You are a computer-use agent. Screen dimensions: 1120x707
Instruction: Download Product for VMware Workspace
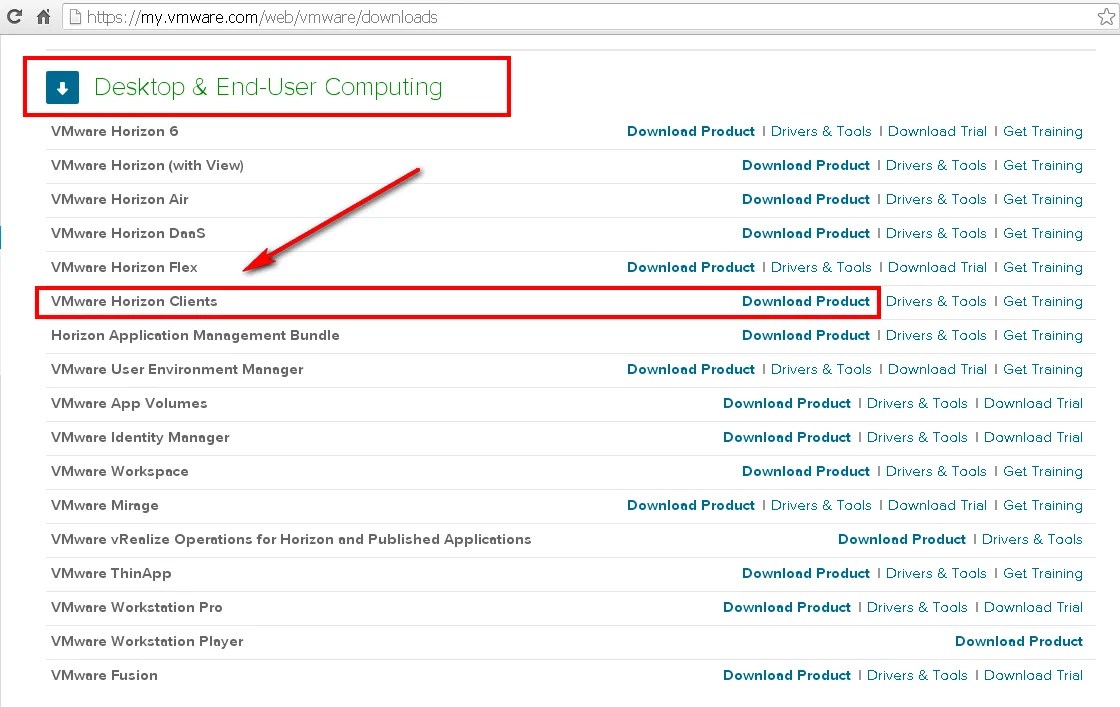click(x=806, y=471)
